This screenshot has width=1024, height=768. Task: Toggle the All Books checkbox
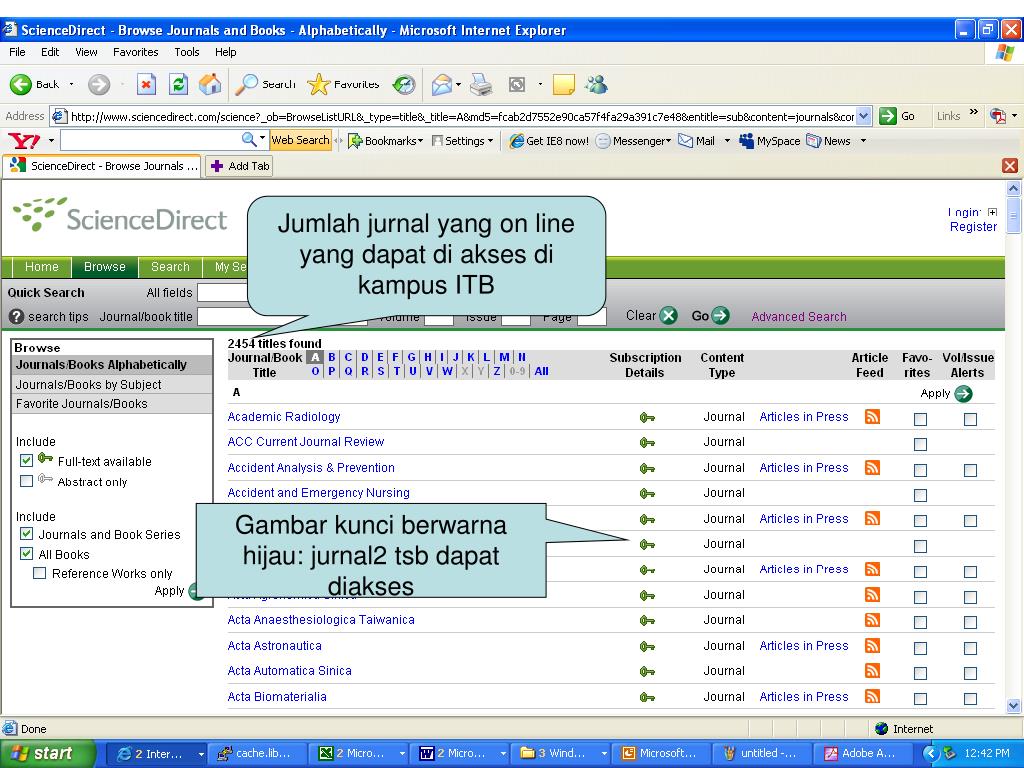point(26,554)
